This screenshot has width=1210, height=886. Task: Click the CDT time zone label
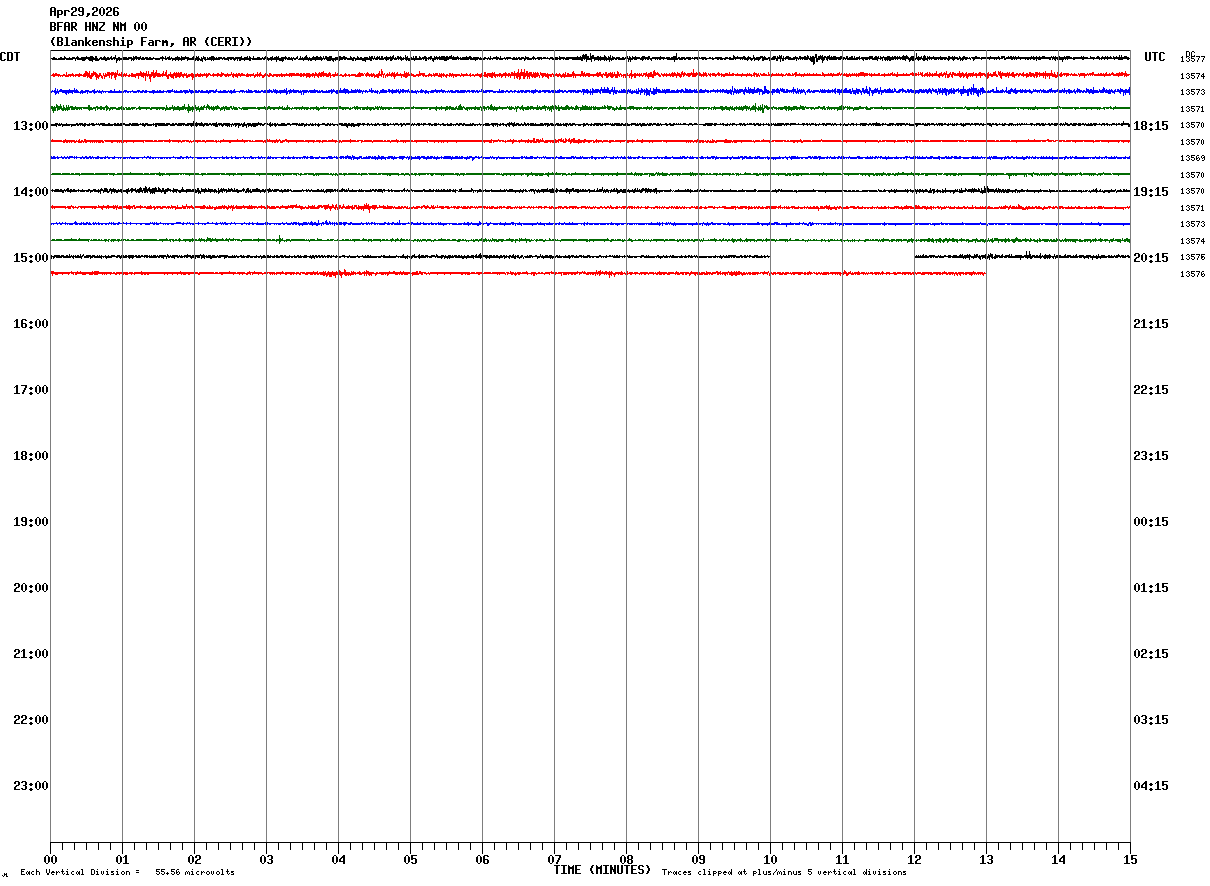tap(10, 57)
